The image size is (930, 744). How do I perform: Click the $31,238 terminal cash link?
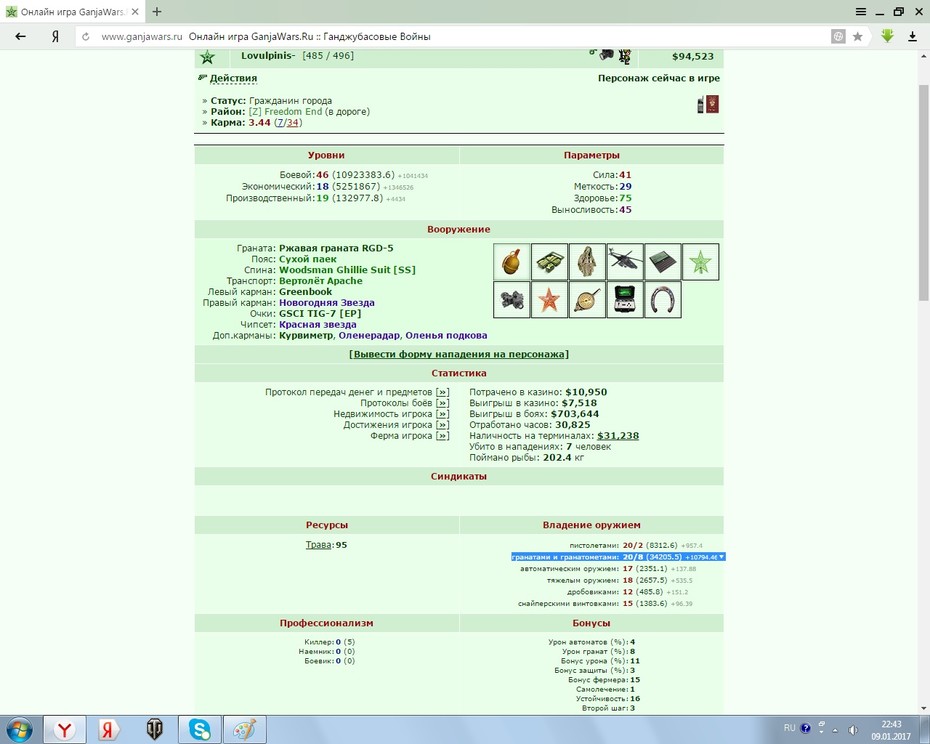tap(618, 436)
